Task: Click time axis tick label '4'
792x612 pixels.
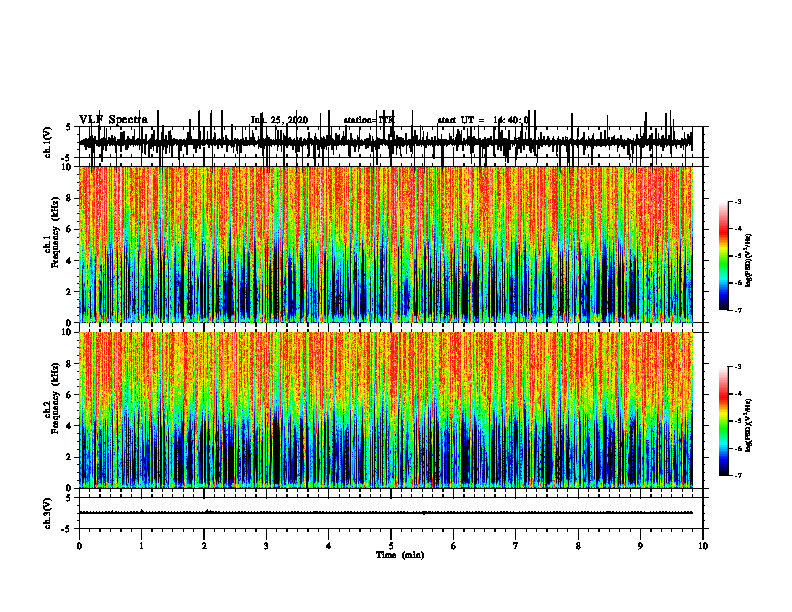Action: coord(329,546)
